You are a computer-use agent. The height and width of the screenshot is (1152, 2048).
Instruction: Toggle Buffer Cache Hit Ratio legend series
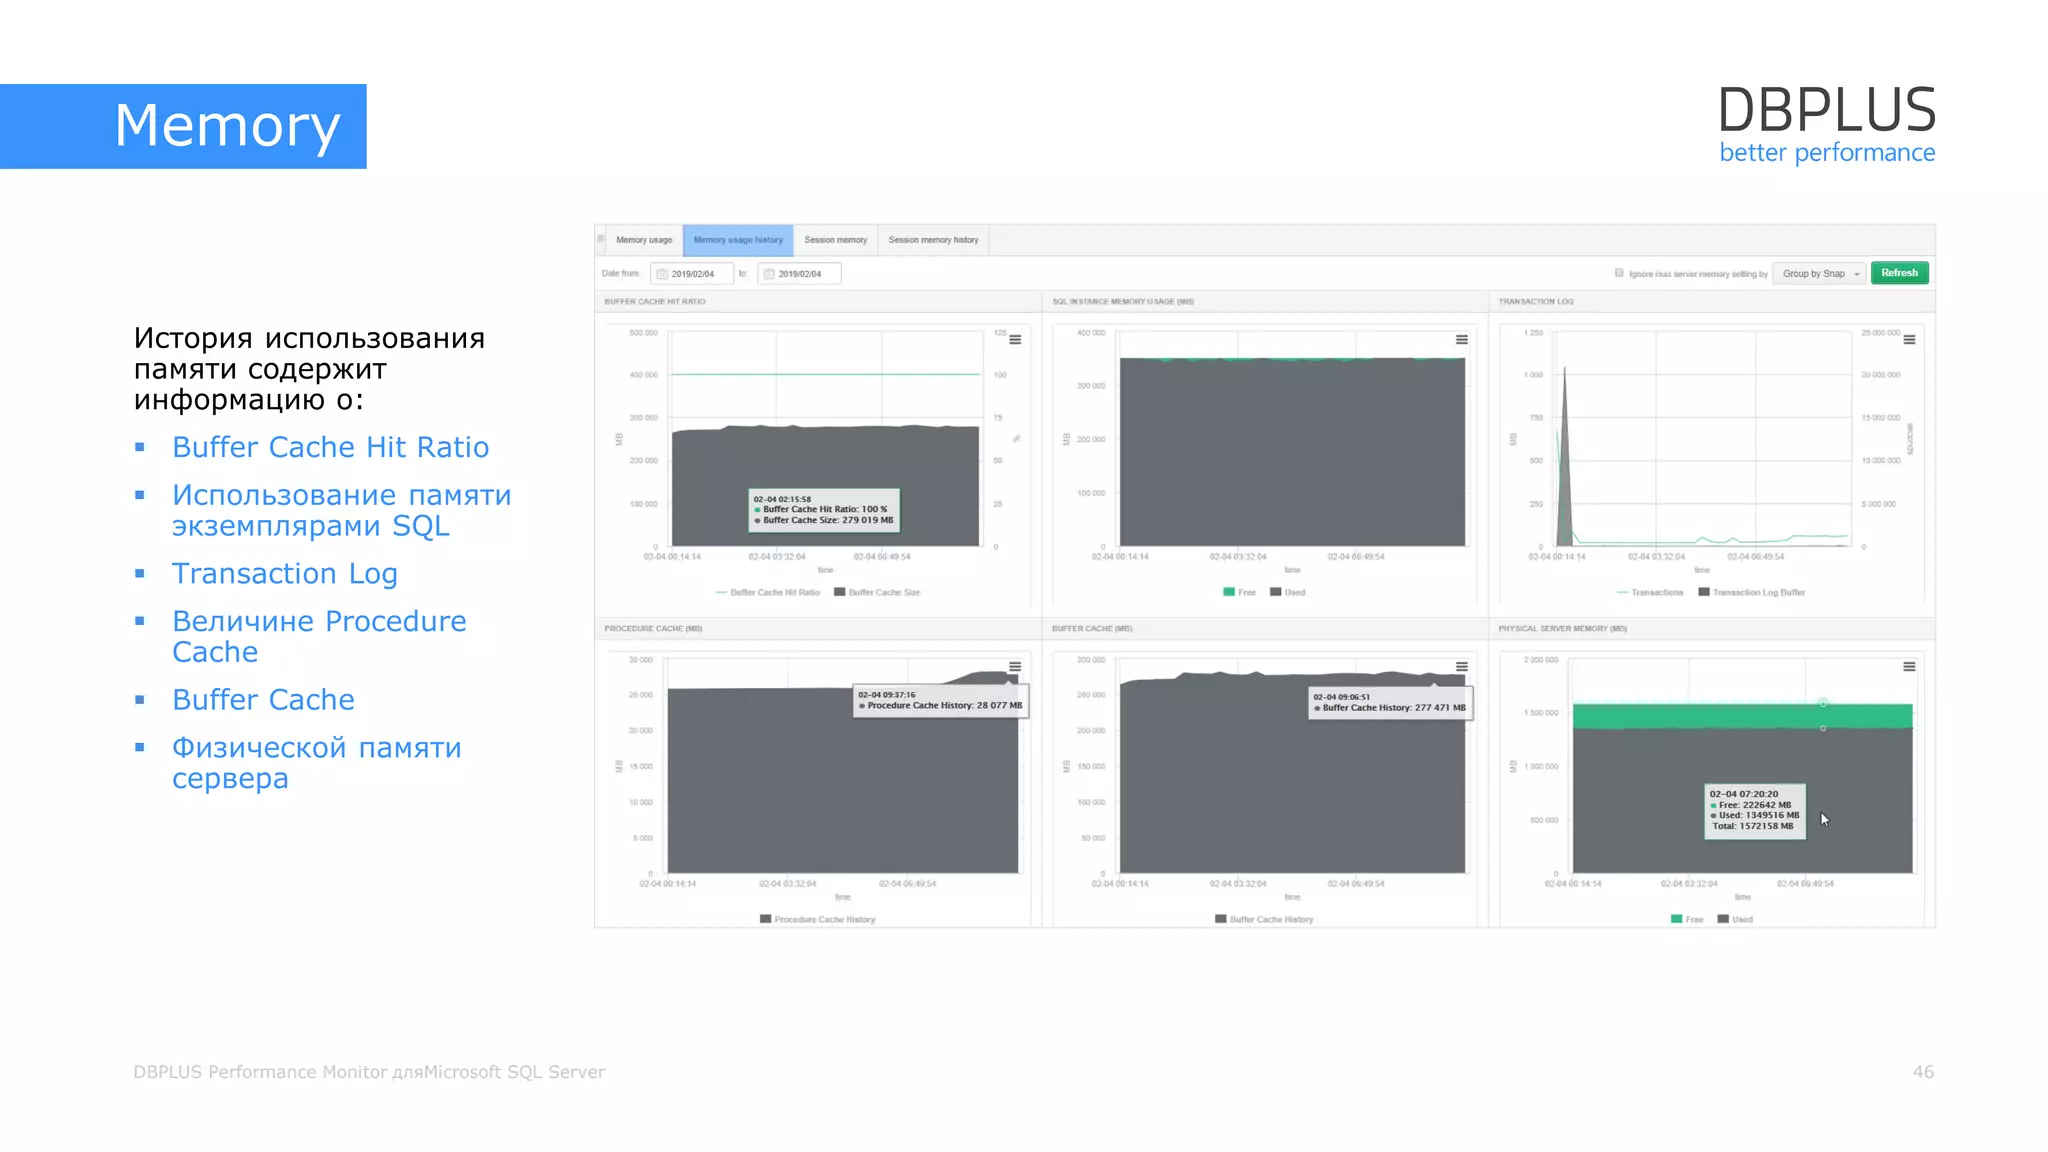[768, 592]
